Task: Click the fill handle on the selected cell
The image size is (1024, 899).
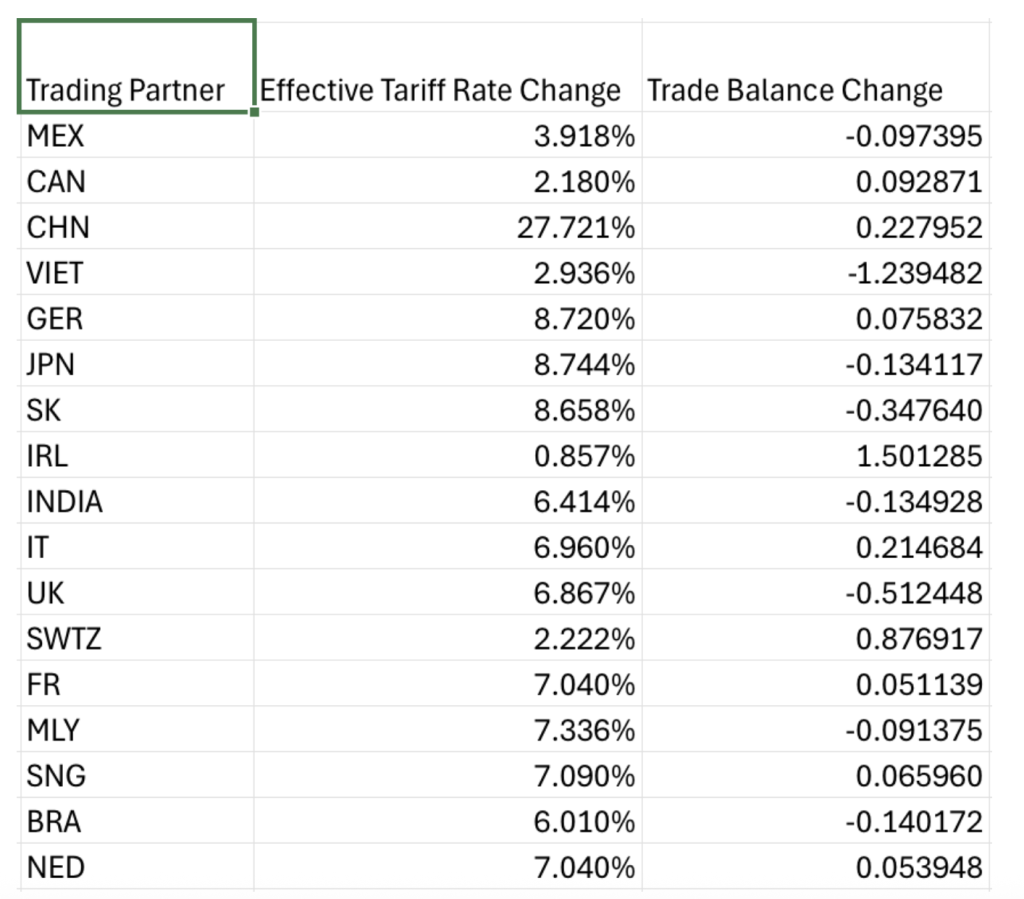Action: click(255, 112)
